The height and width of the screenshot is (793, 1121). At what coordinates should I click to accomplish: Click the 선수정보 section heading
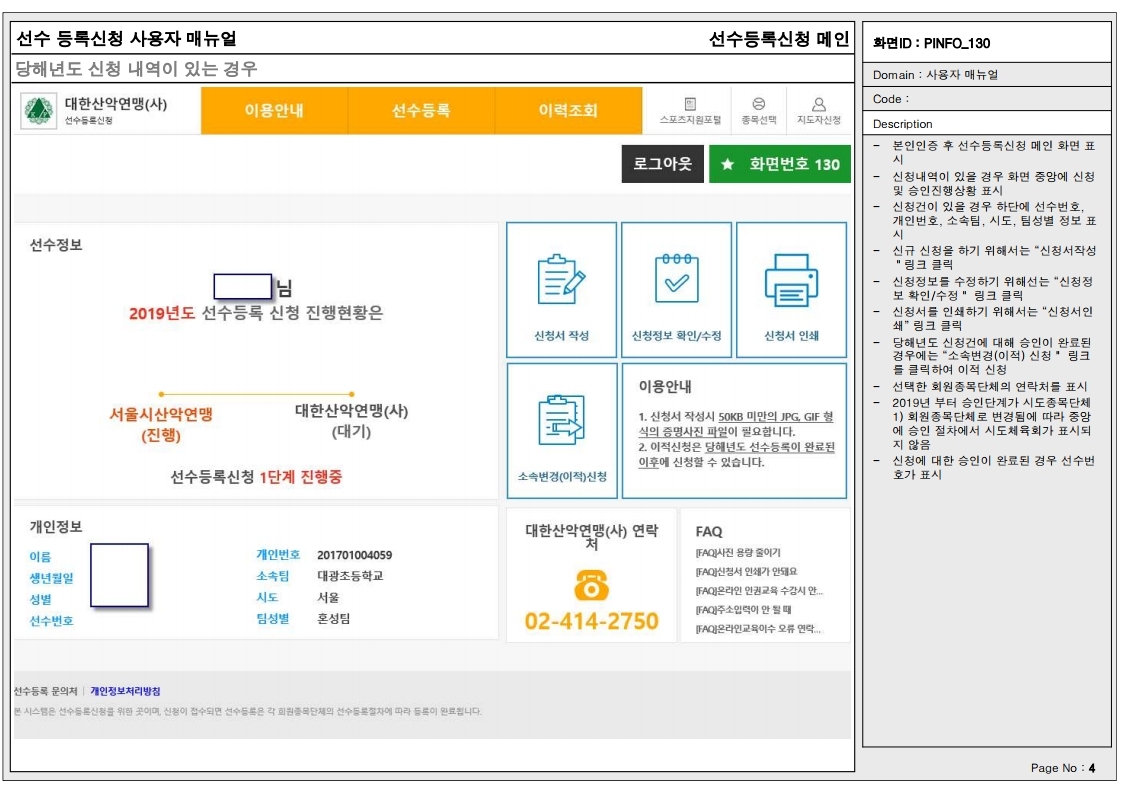point(56,245)
